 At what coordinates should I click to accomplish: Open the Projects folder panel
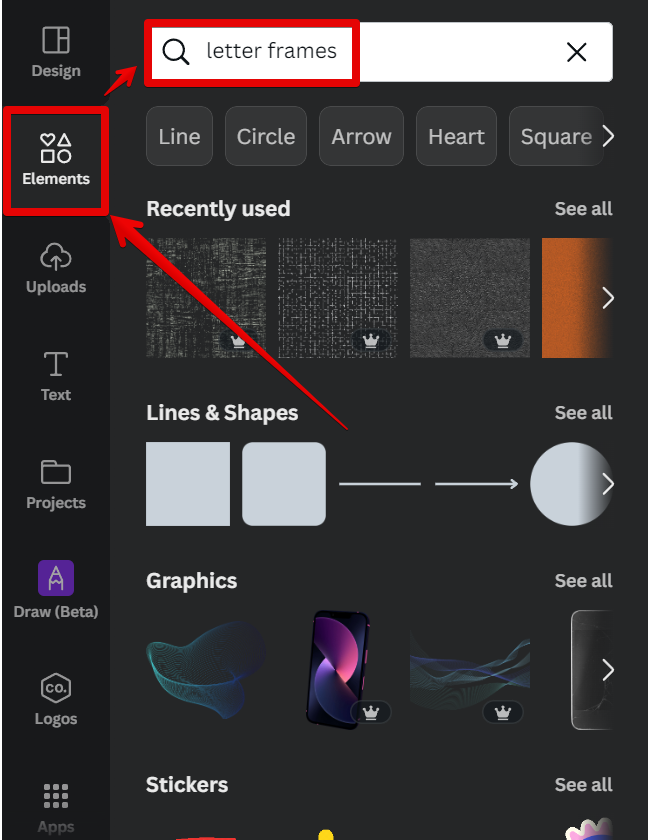click(56, 484)
